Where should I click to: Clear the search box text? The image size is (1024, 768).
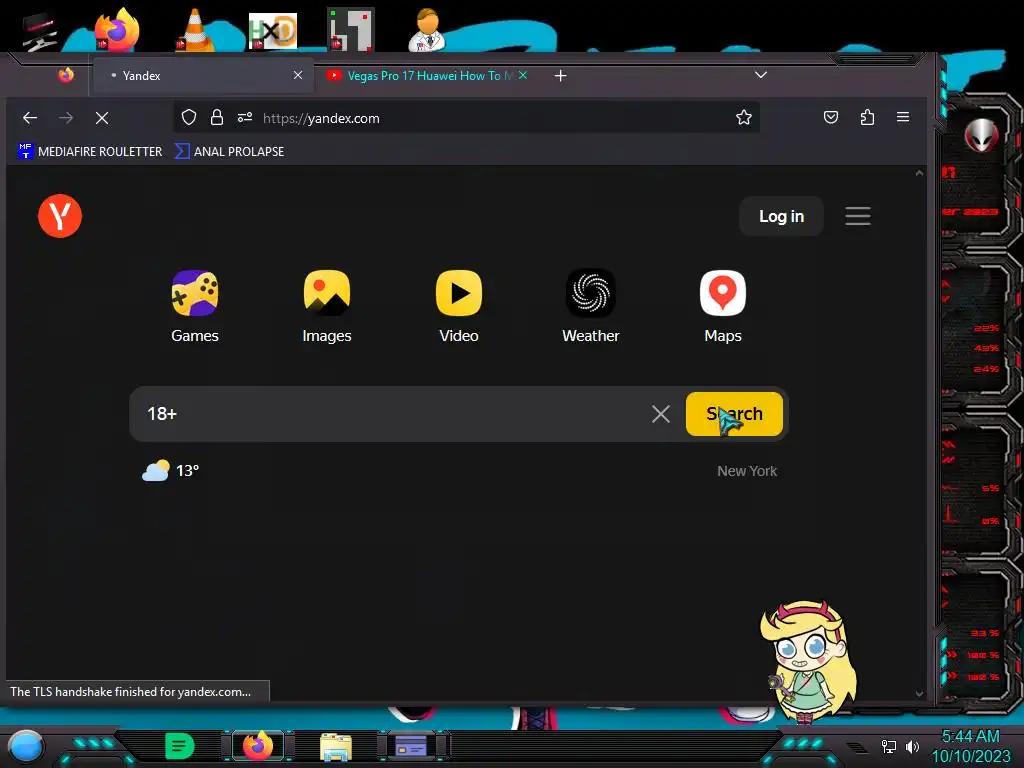[x=660, y=413]
